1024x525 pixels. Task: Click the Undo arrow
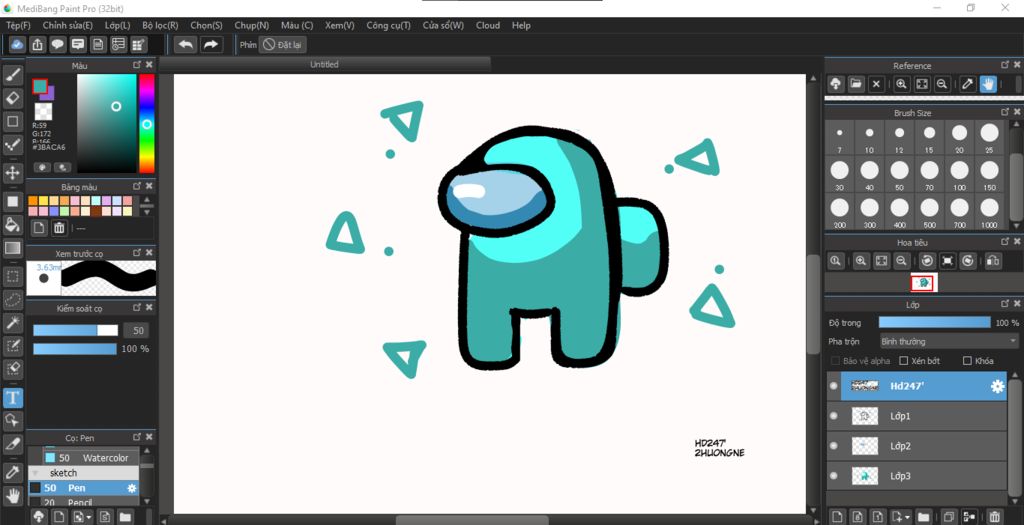(x=186, y=44)
